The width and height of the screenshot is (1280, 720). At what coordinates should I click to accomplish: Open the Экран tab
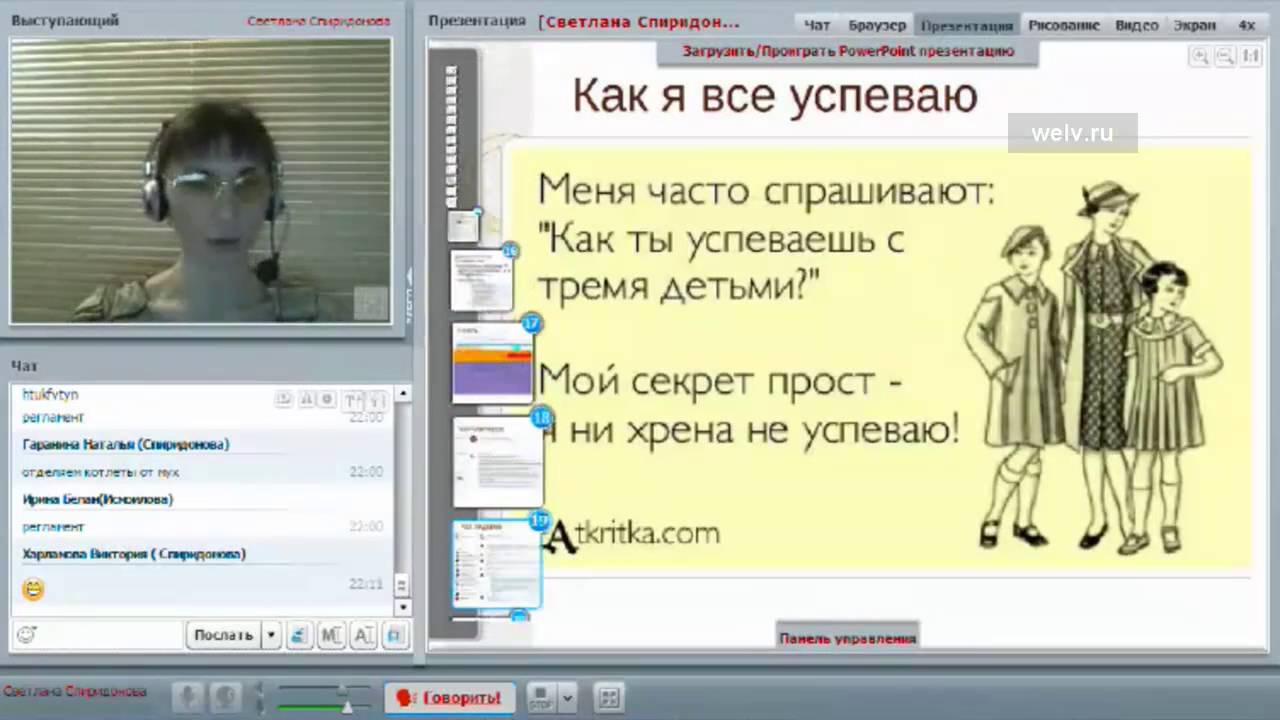click(1195, 25)
